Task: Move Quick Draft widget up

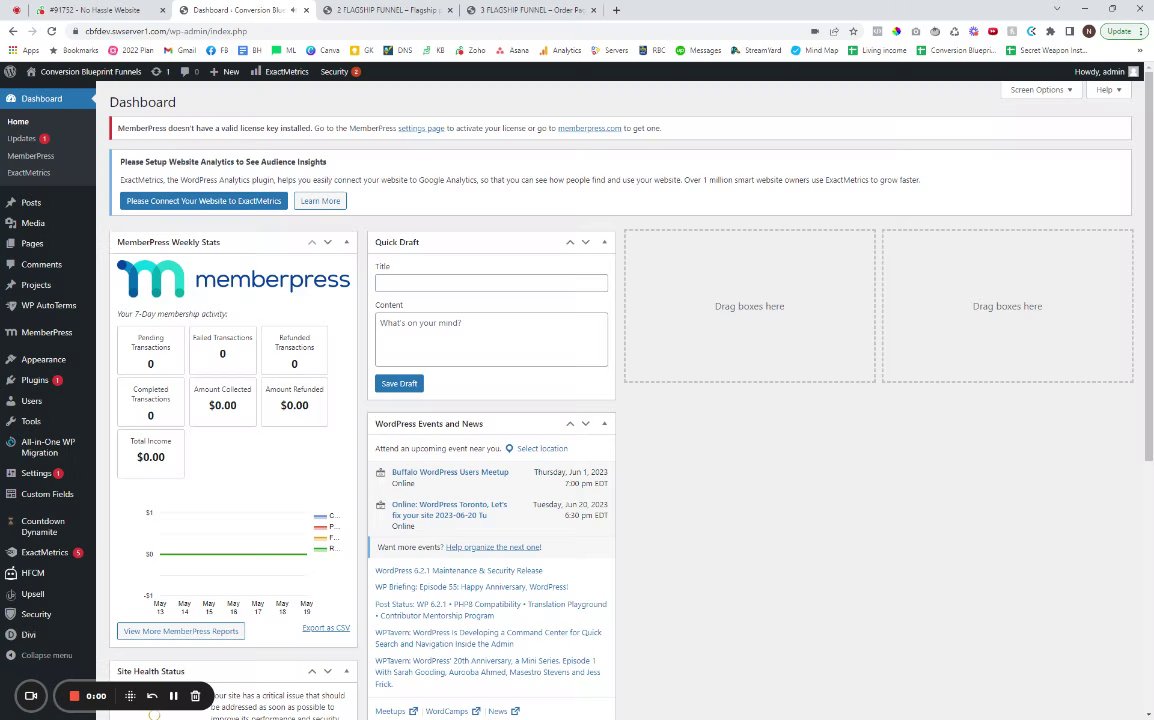Action: click(570, 242)
